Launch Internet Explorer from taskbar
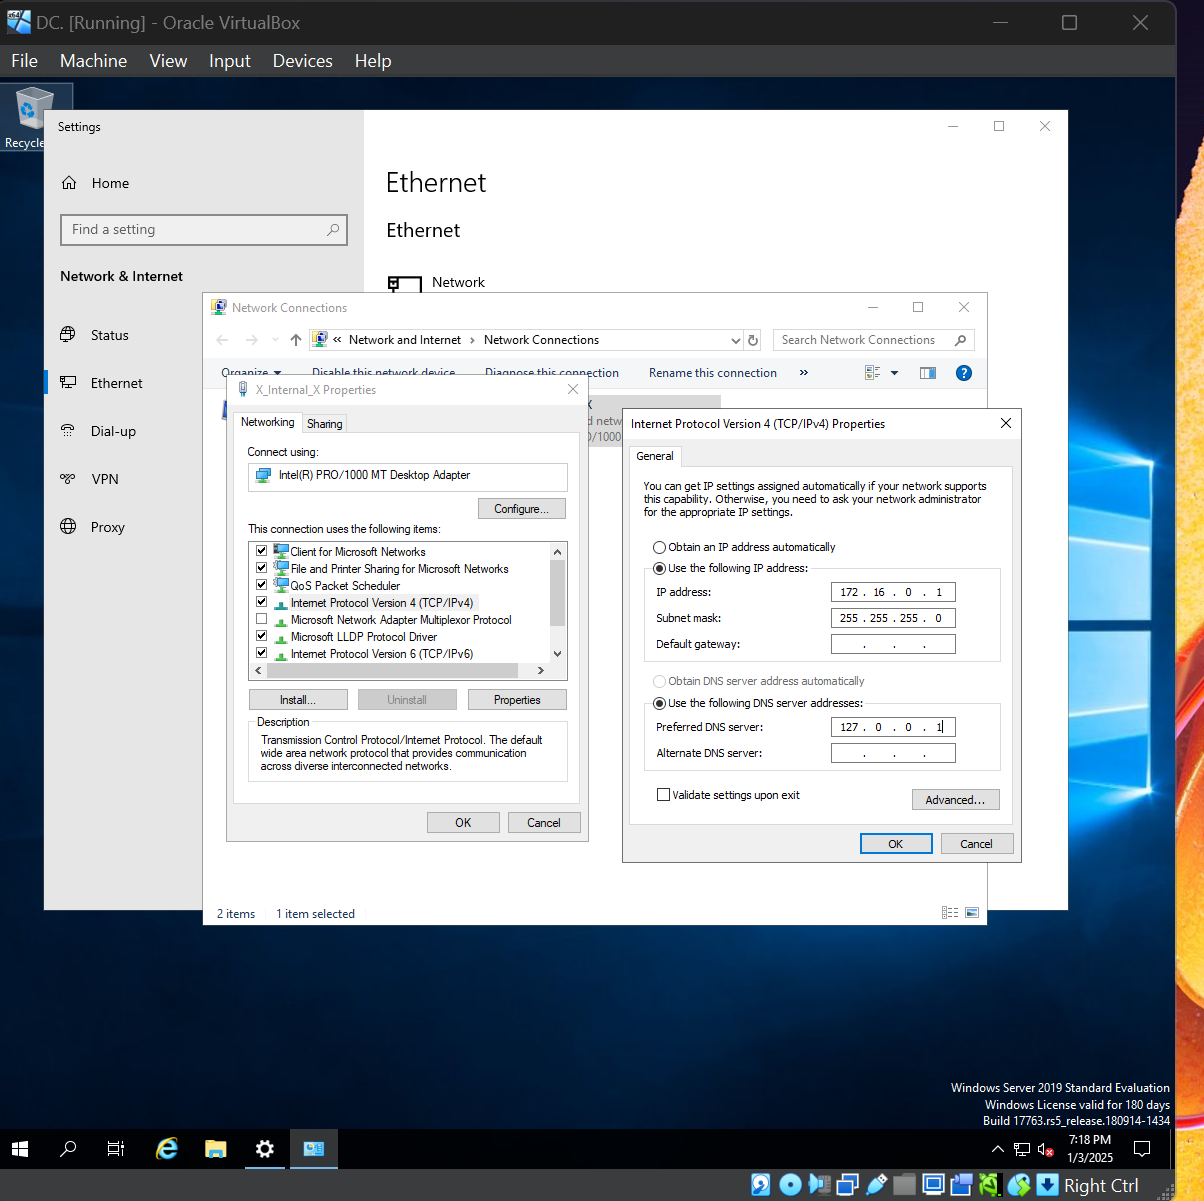The image size is (1204, 1201). [x=167, y=1149]
